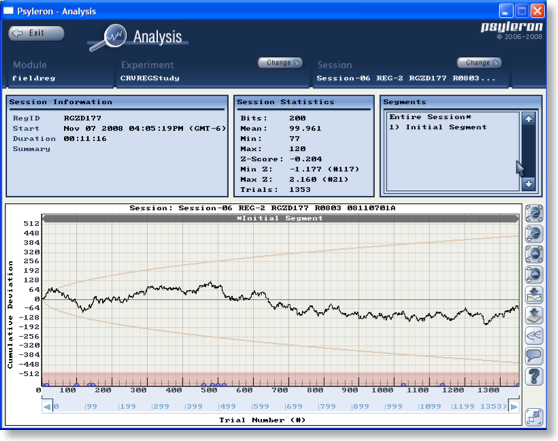Click the Segments list scroll up arrow
This screenshot has width=558, height=441.
(x=528, y=119)
